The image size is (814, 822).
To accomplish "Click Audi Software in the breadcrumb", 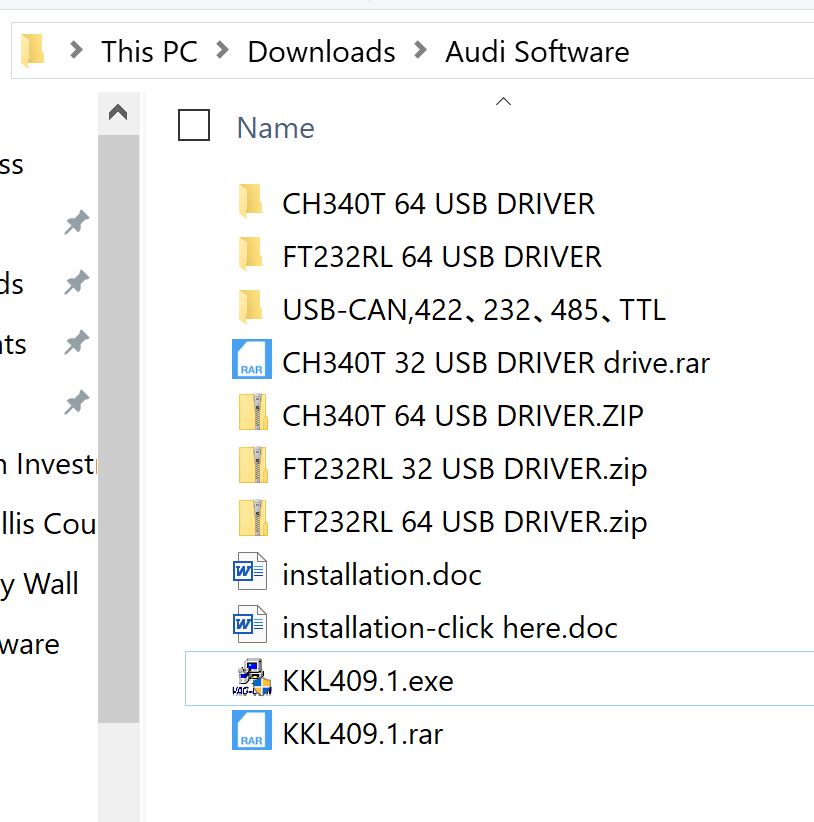I will (537, 51).
